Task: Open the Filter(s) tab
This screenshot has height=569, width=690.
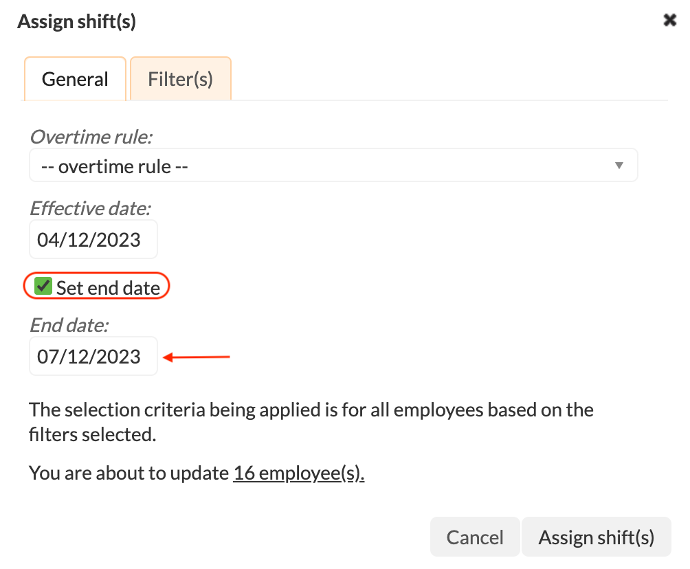Action: [180, 79]
